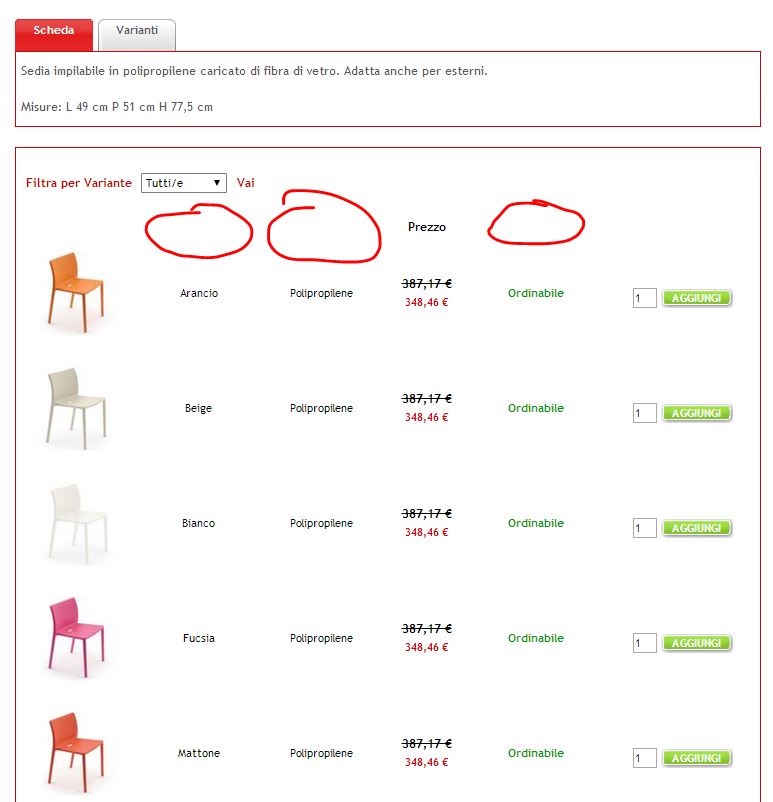The image size is (773, 802).
Task: Open the white Bianco chair image
Action: click(x=74, y=522)
